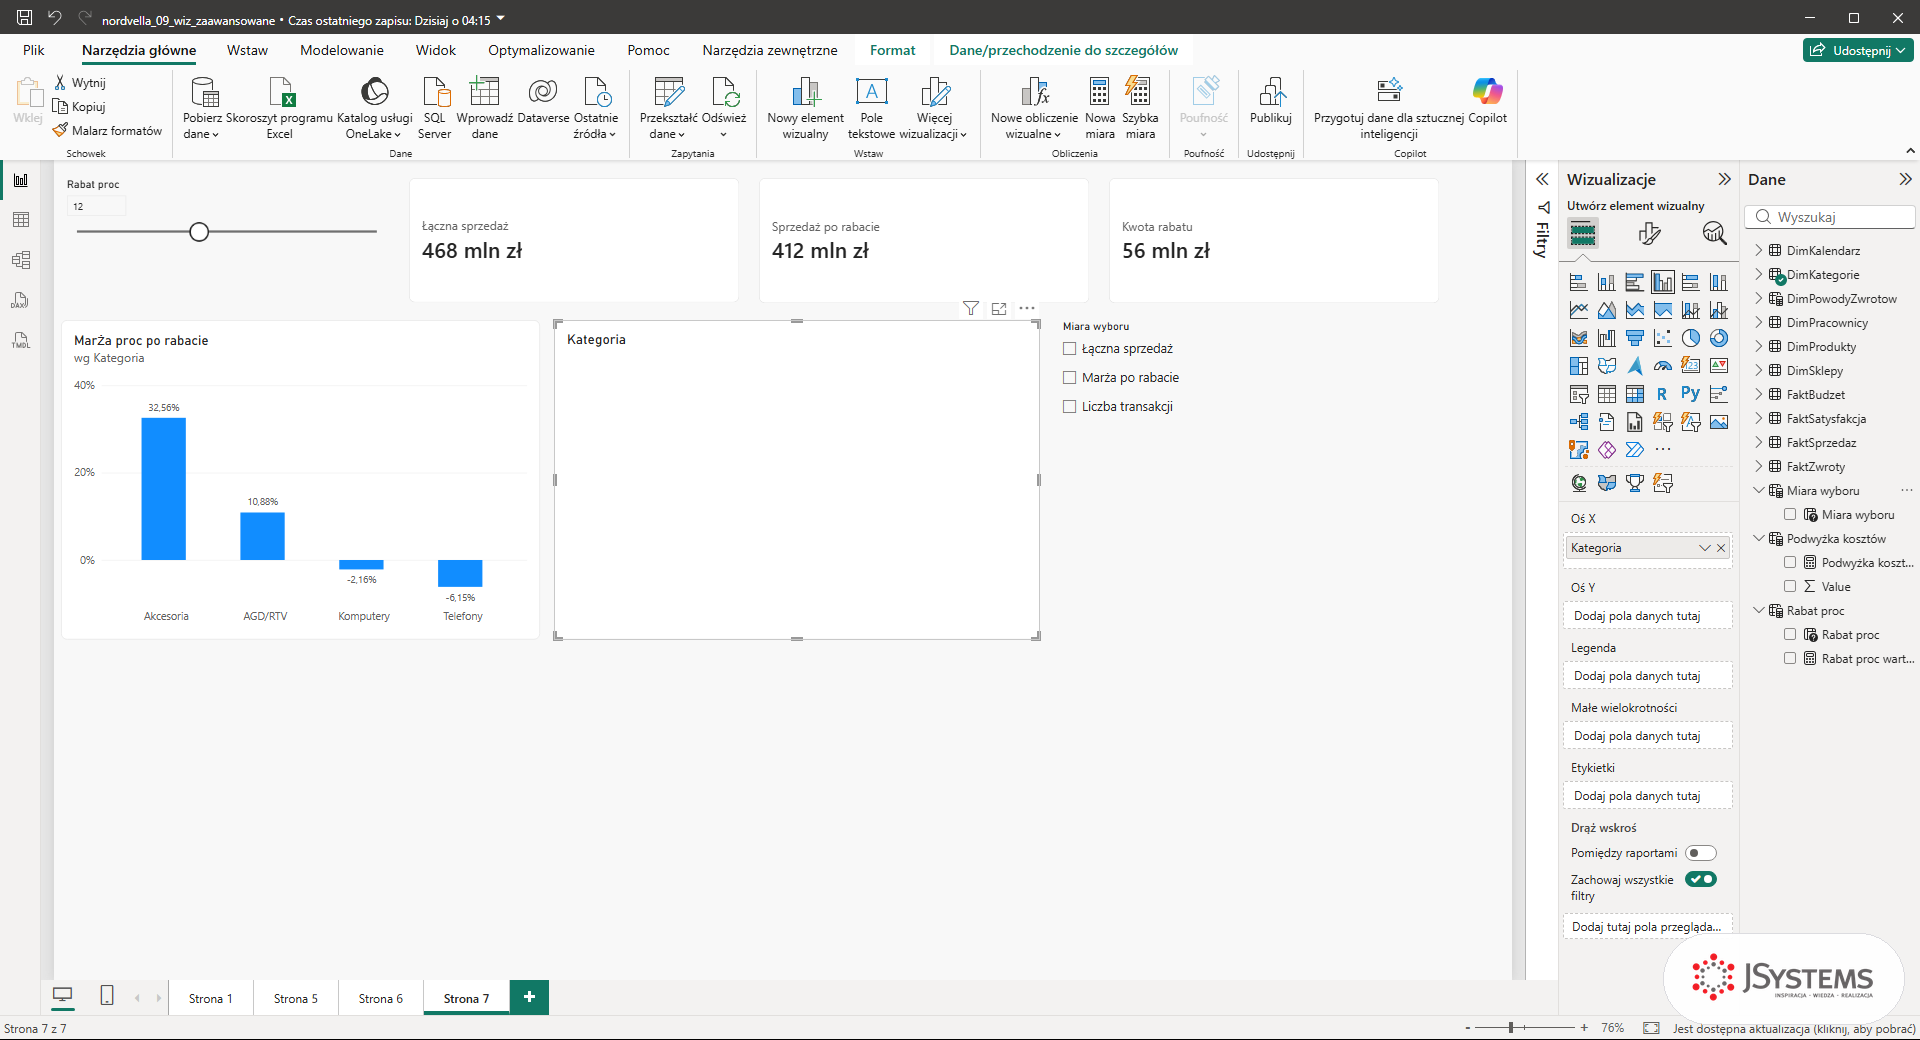Click the update available notification
The height and width of the screenshot is (1040, 1920).
pyautogui.click(x=1794, y=1028)
